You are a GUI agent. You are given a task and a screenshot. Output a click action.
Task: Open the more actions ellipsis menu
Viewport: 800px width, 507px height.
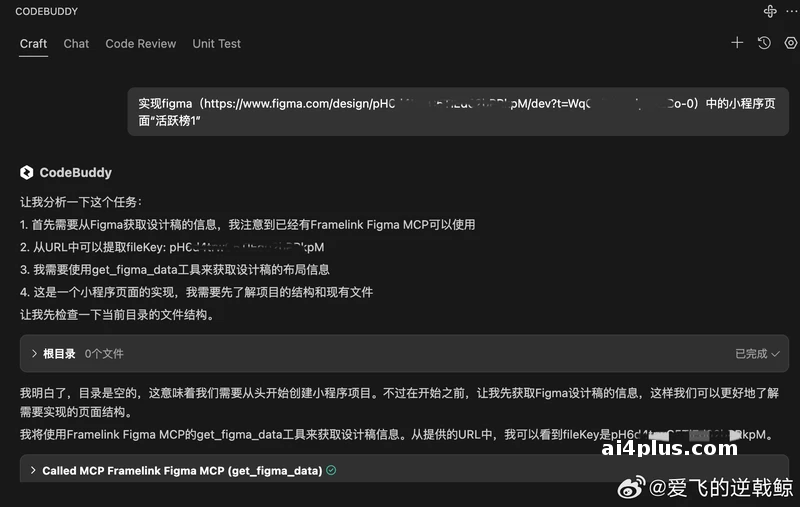tap(791, 11)
